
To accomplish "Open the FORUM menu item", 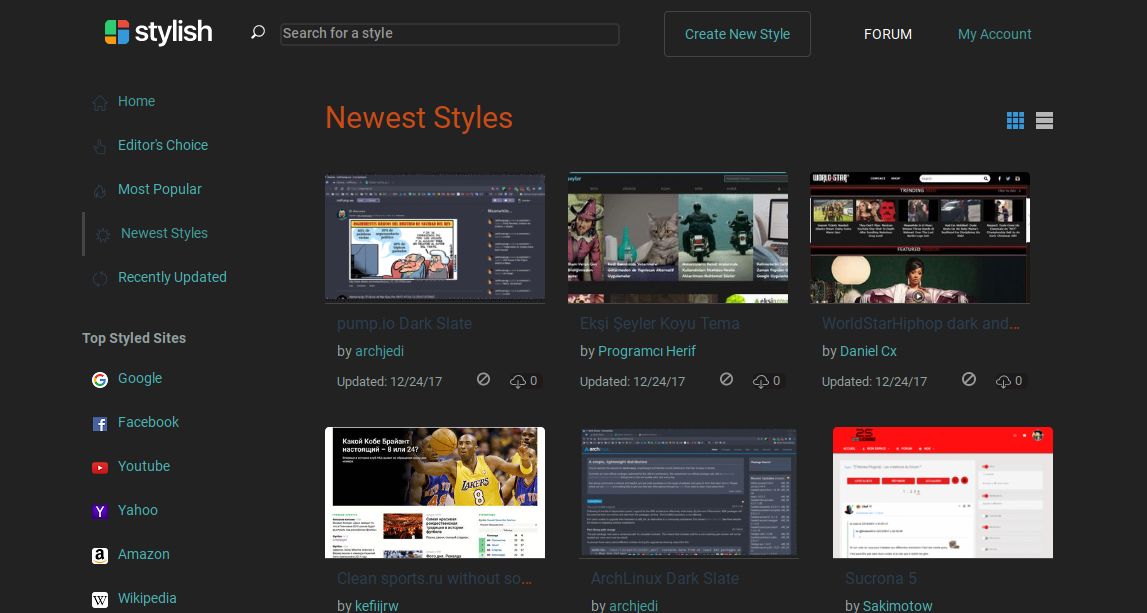I will point(888,34).
